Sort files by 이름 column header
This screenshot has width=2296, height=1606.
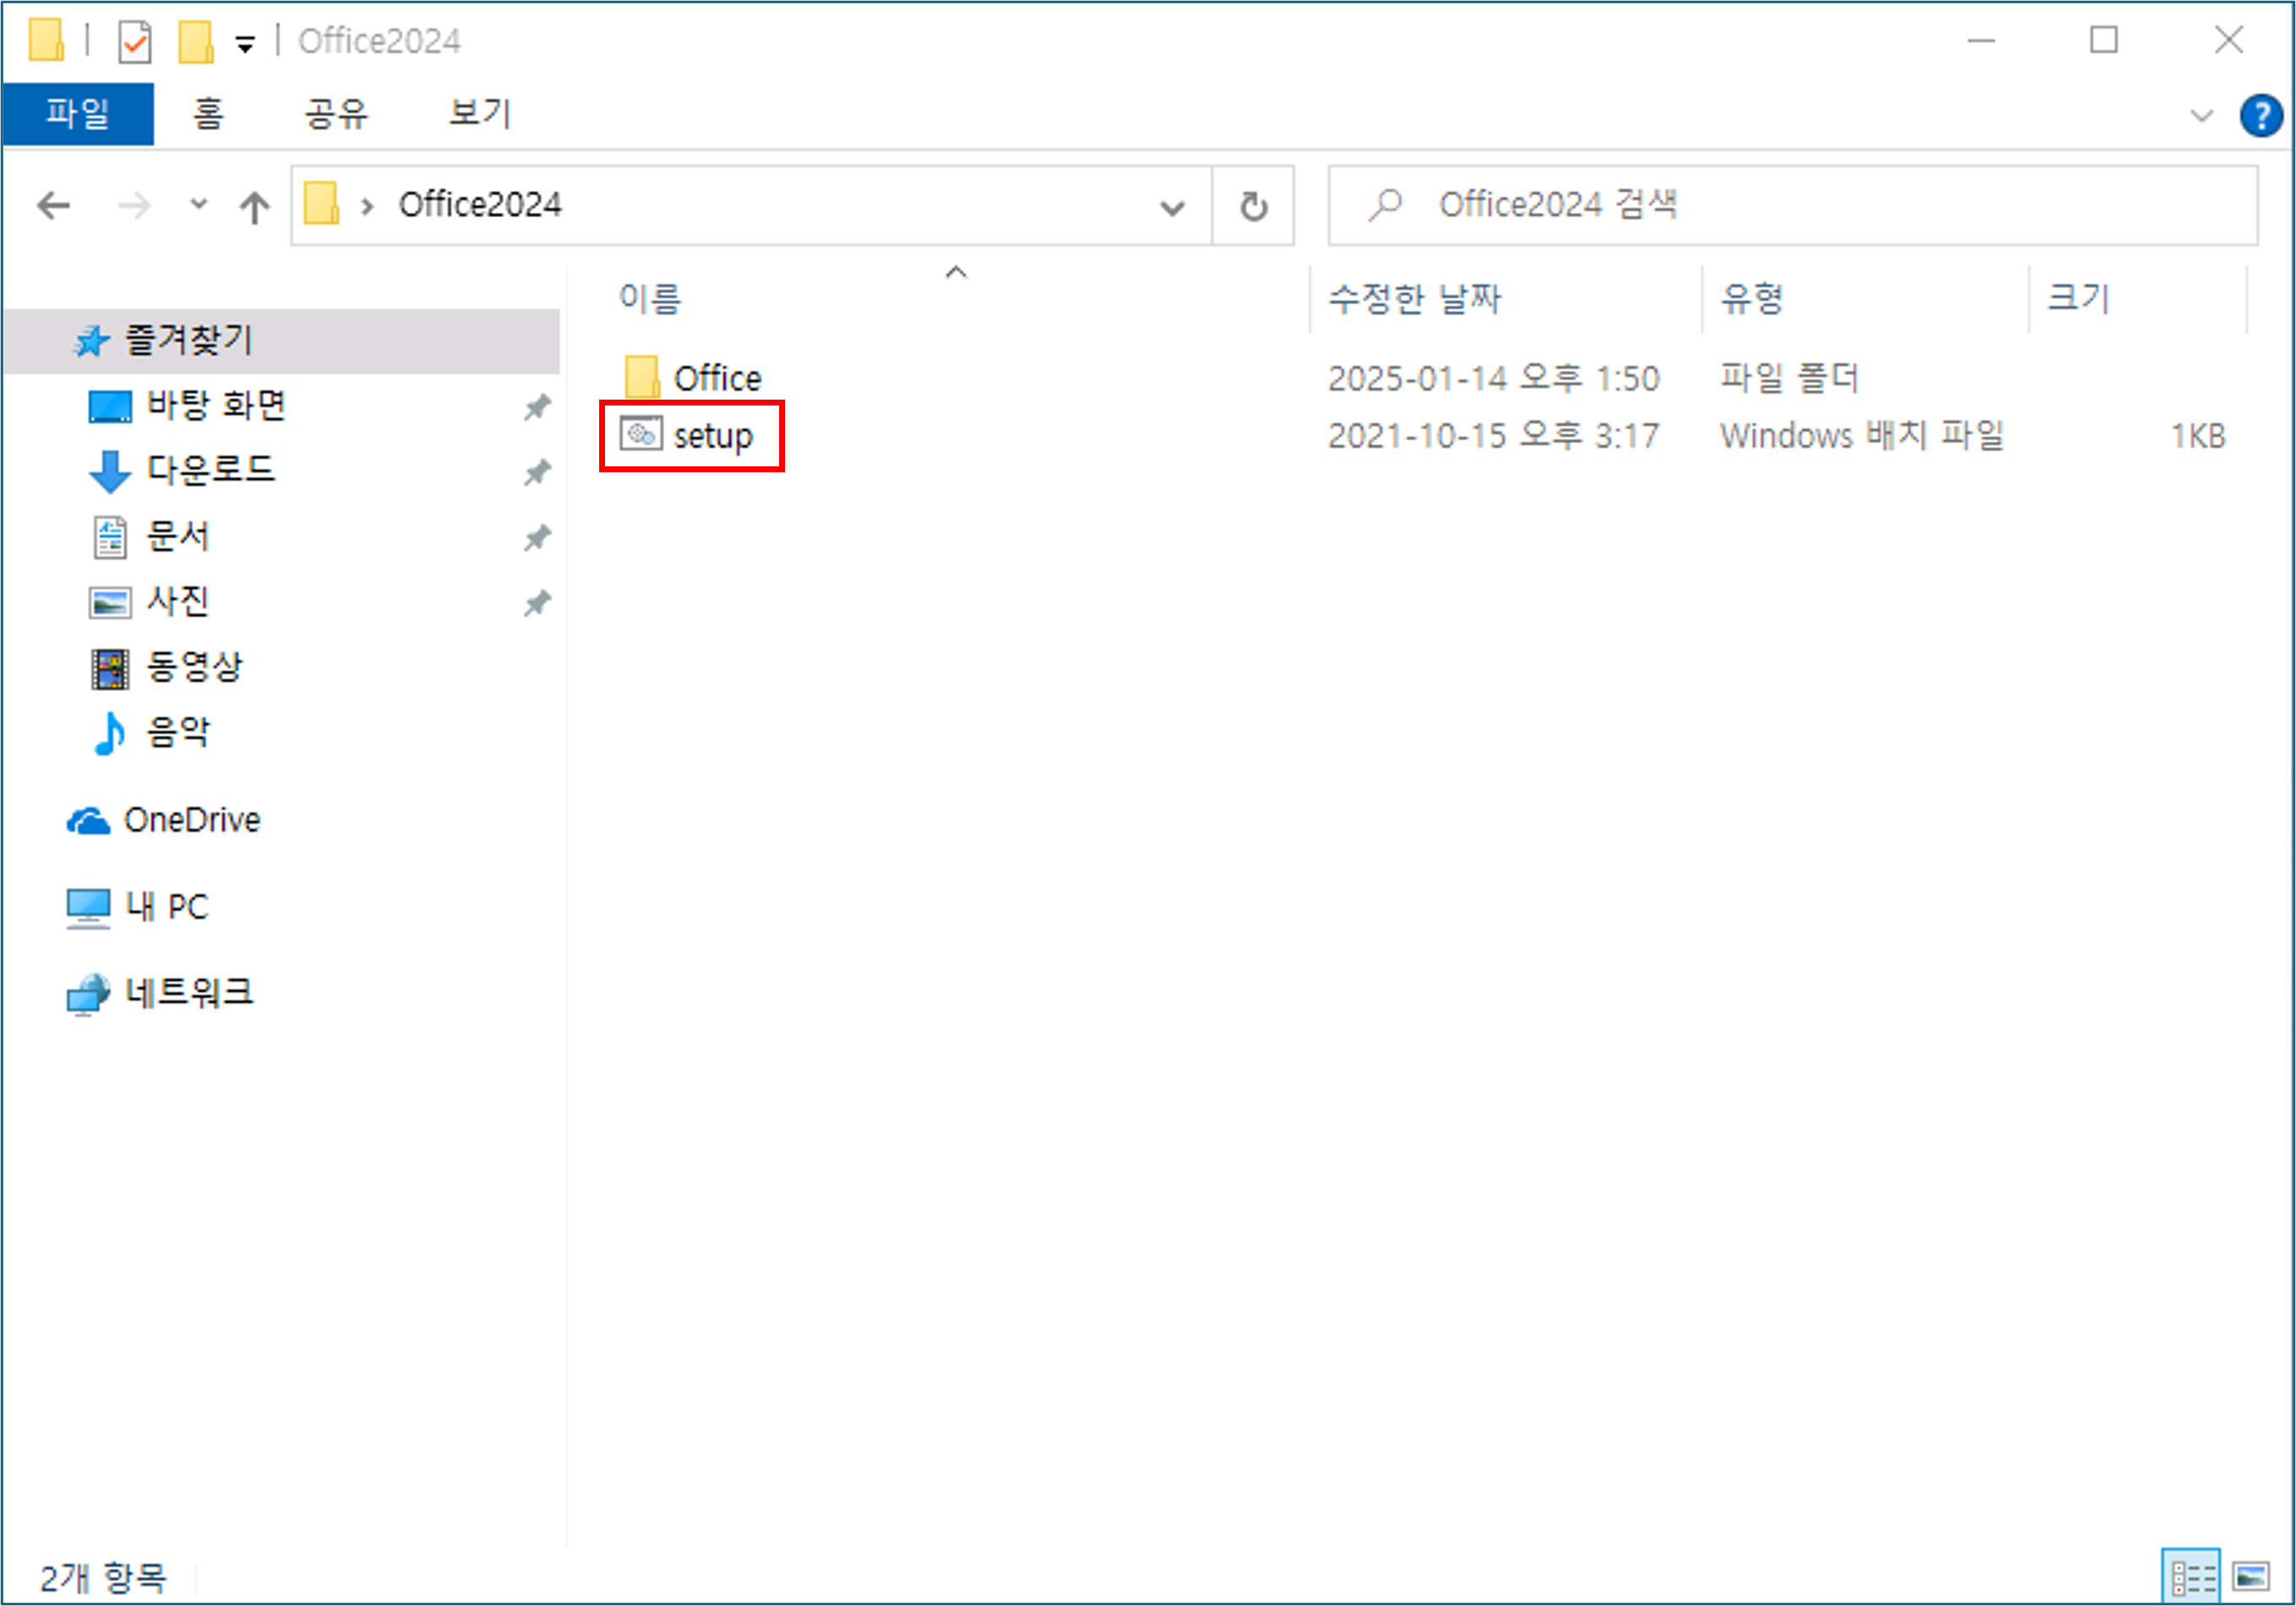[x=651, y=298]
